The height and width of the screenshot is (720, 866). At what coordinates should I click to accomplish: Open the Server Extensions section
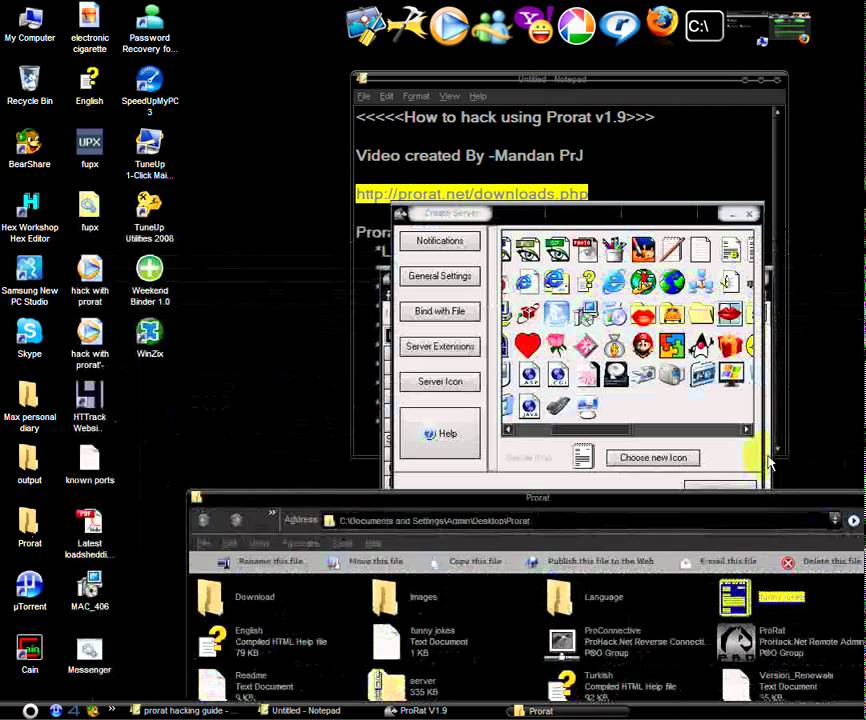tap(440, 347)
